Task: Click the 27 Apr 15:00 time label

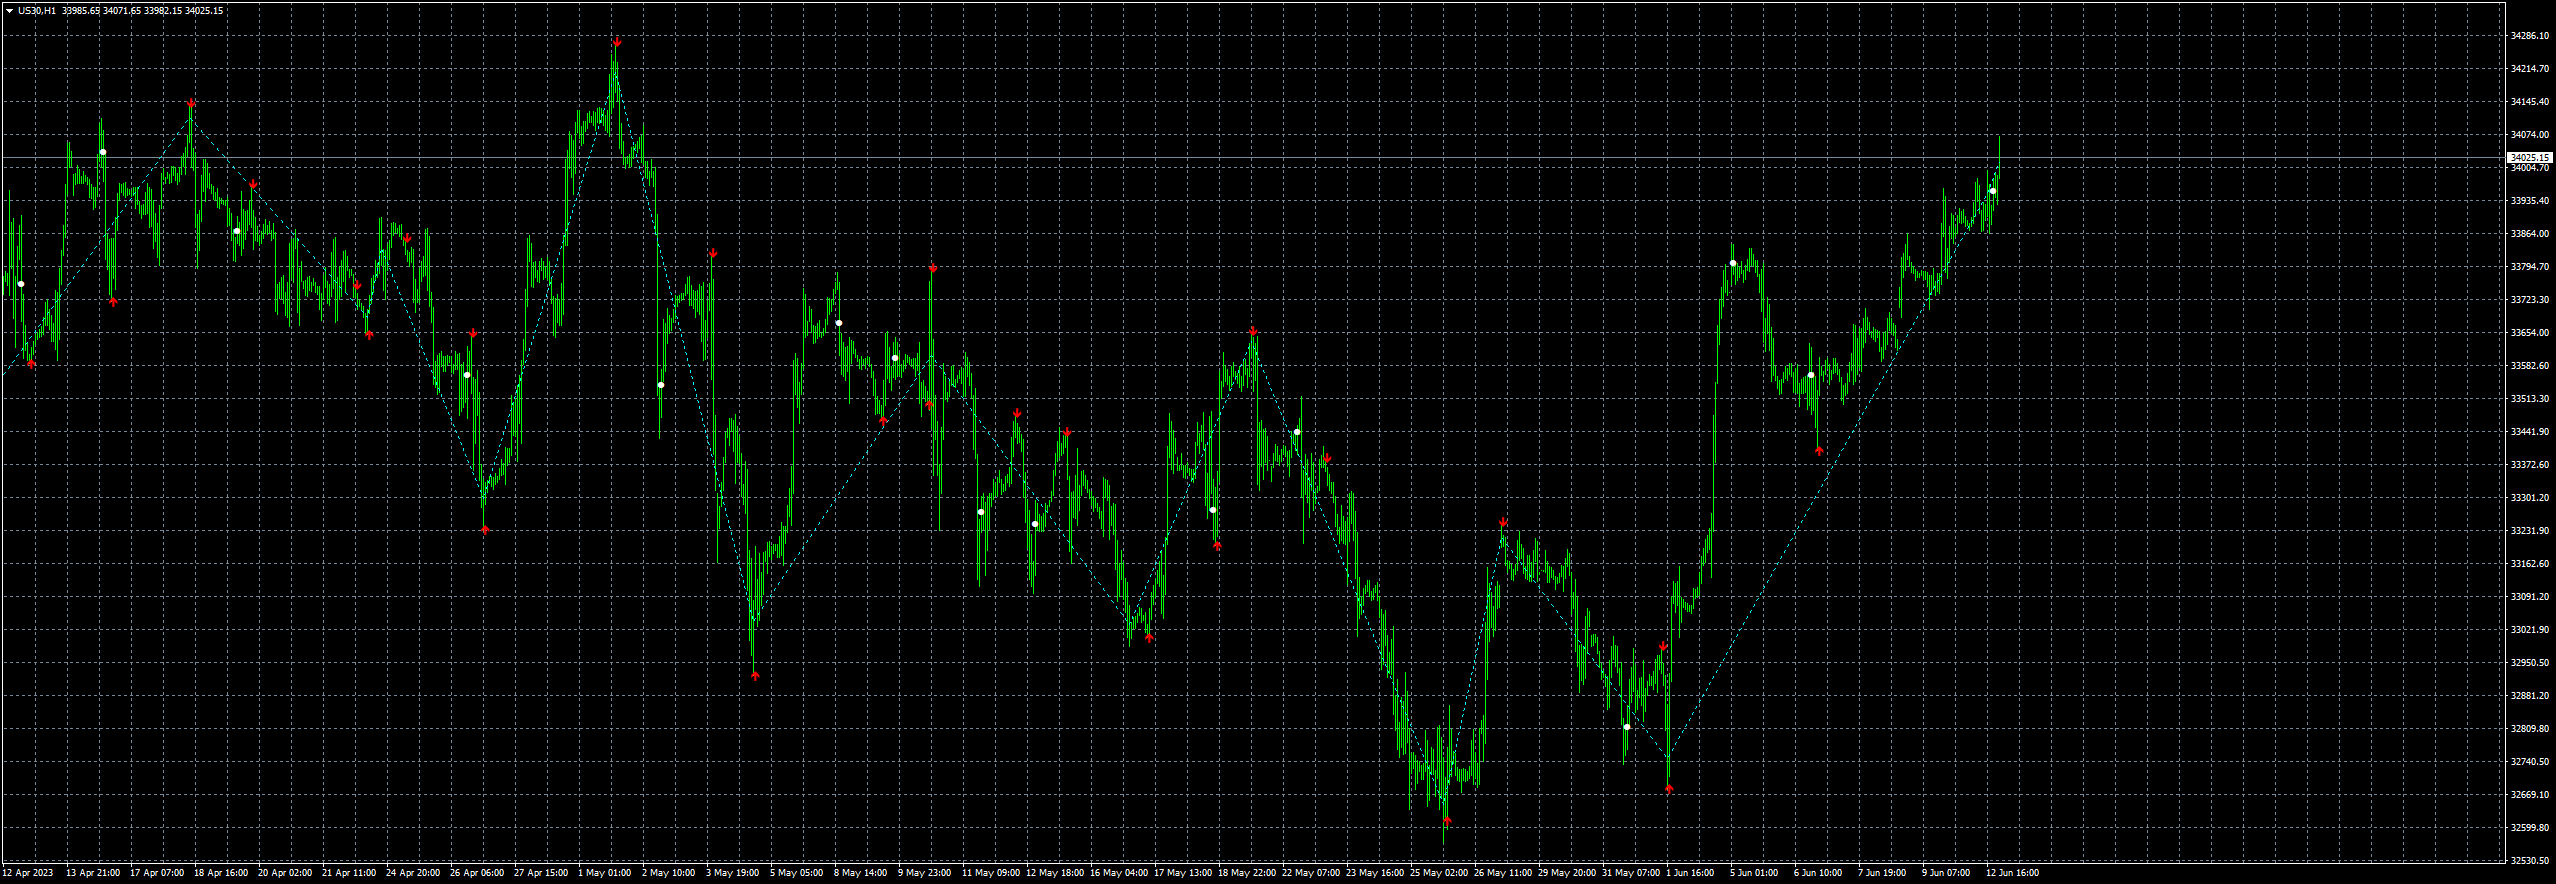Action: tap(541, 873)
